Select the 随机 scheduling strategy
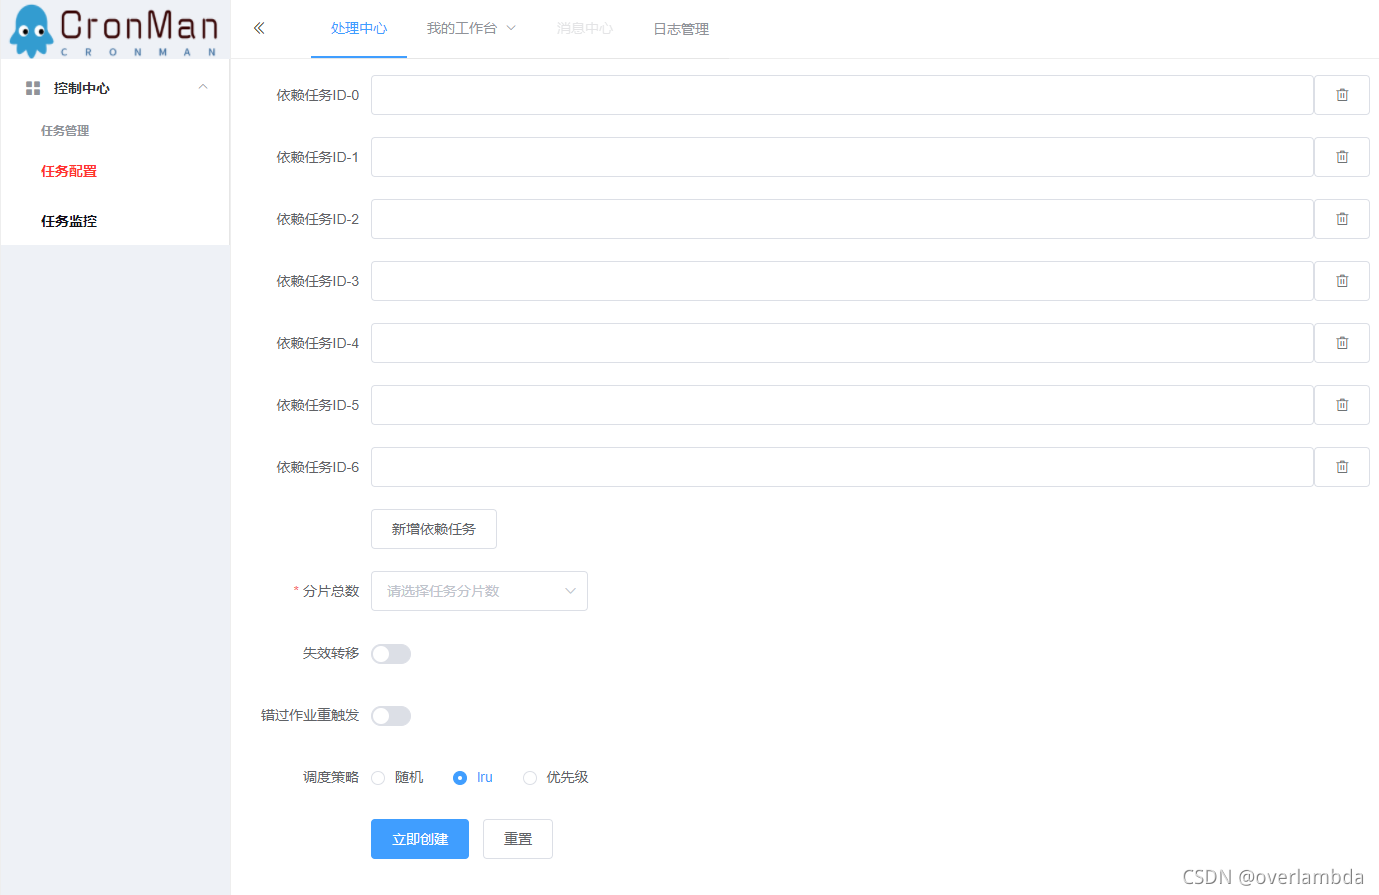 click(x=397, y=778)
